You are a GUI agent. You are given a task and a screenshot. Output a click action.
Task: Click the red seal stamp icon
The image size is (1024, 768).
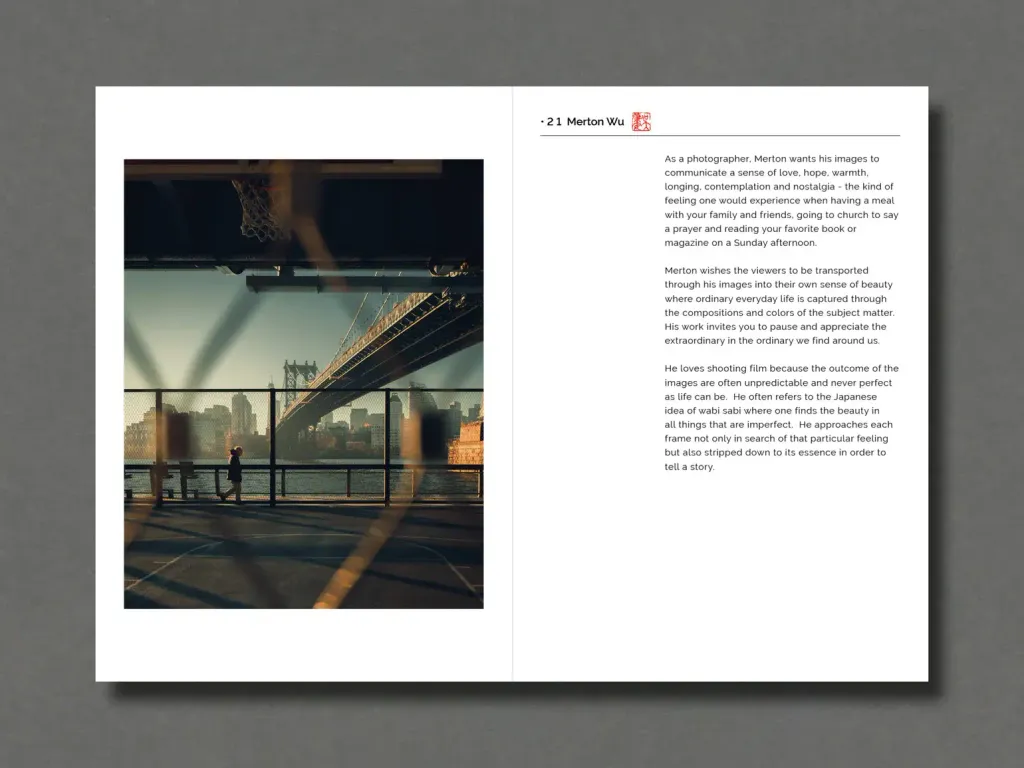pos(641,121)
